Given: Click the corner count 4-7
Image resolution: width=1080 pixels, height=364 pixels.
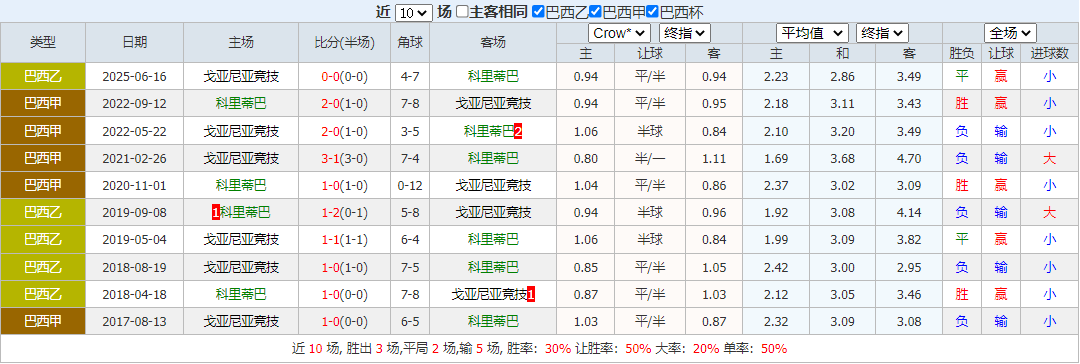Looking at the screenshot, I should (x=410, y=77).
